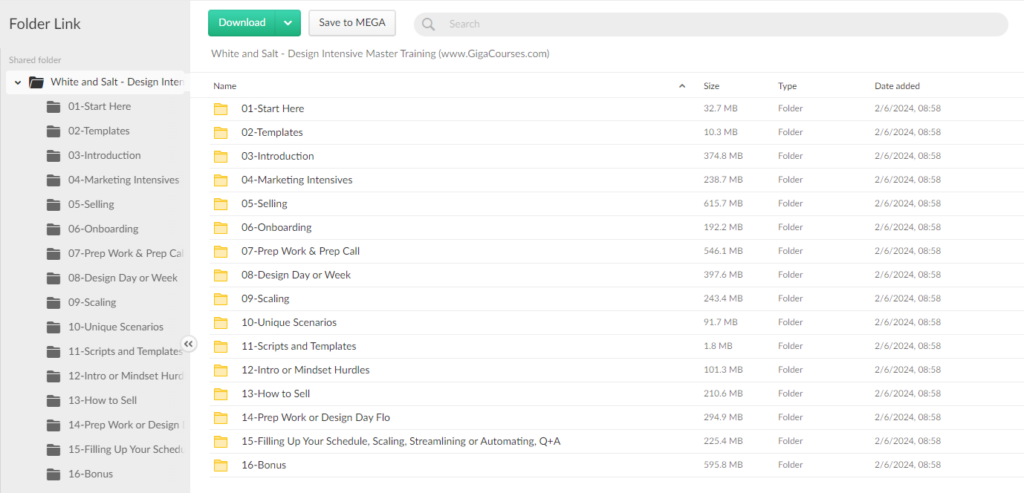
Task: Collapse the sidebar with double-chevron button
Action: coord(189,344)
